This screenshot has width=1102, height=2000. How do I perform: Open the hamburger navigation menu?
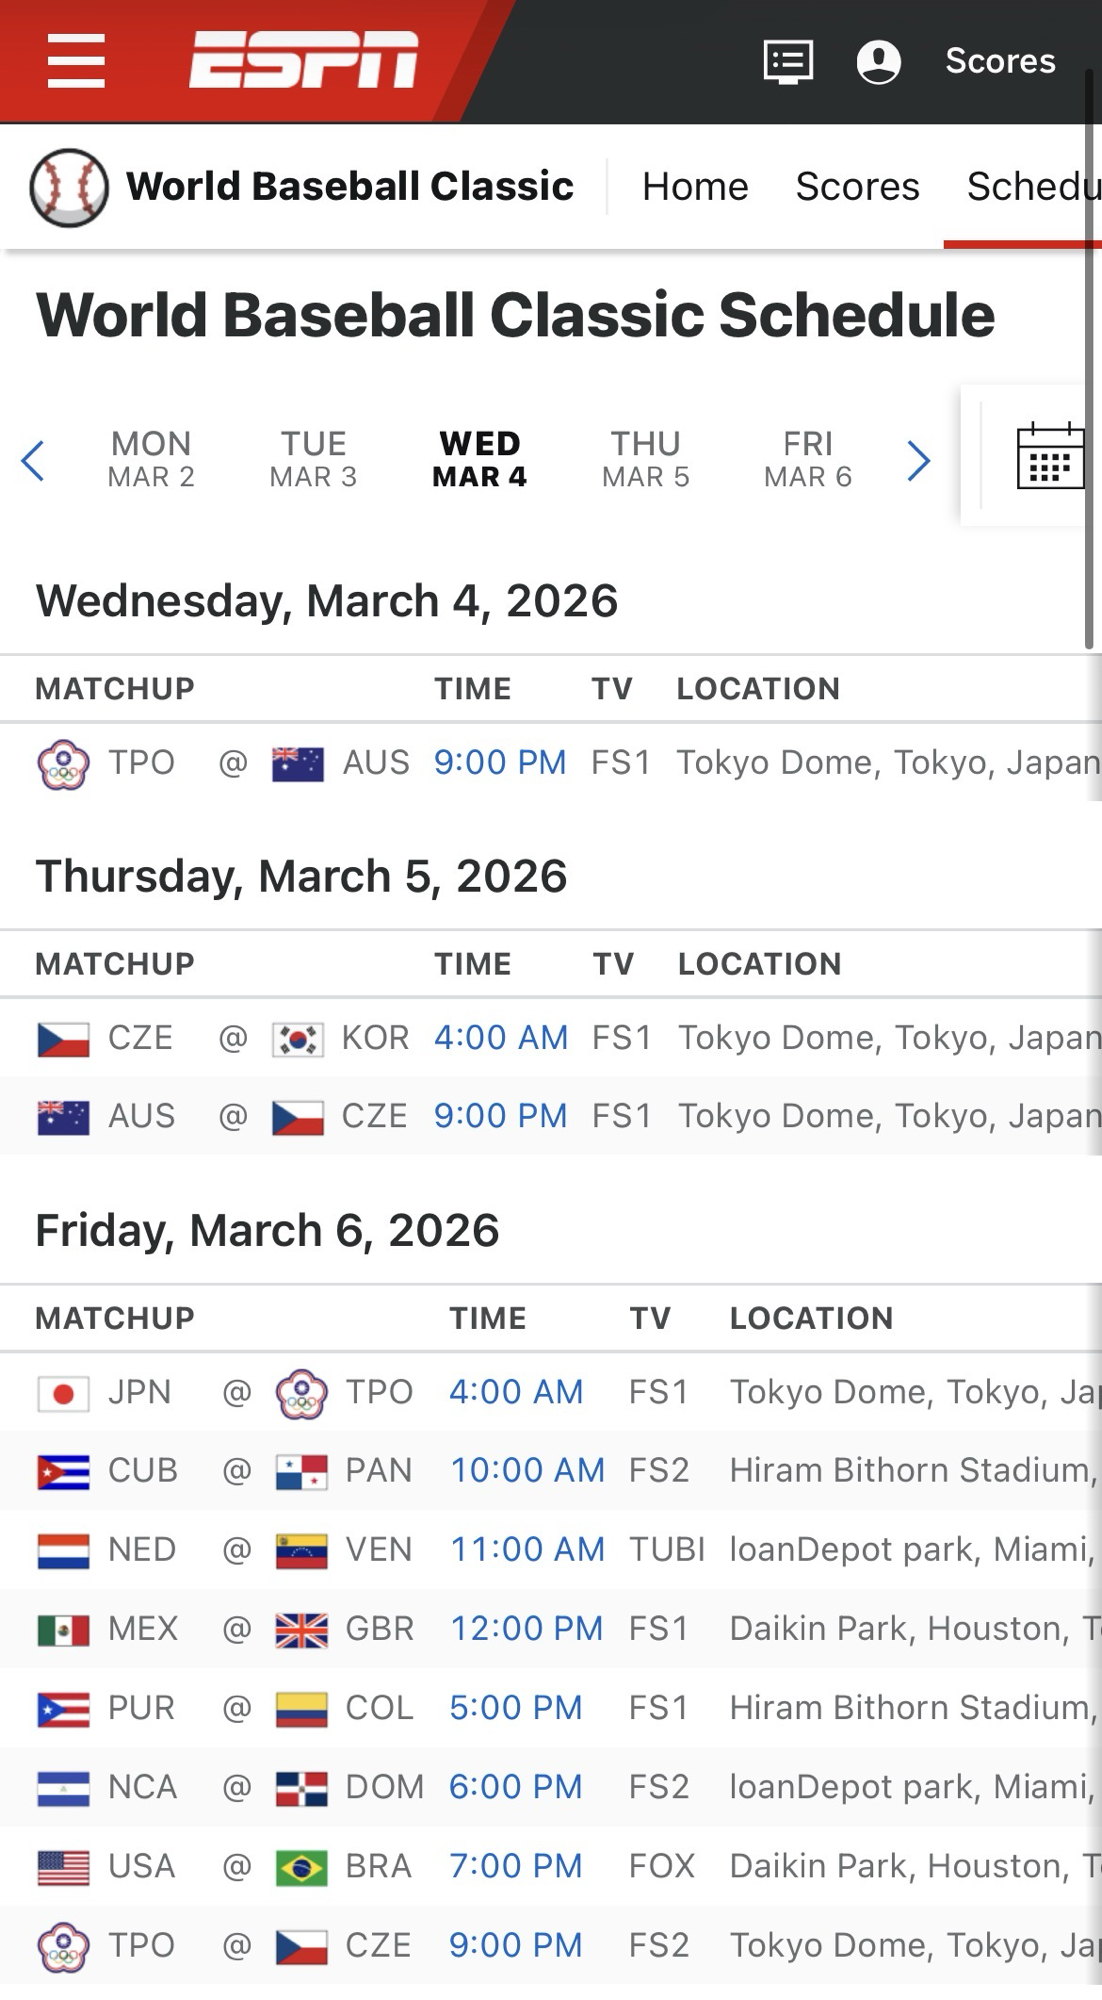click(76, 61)
